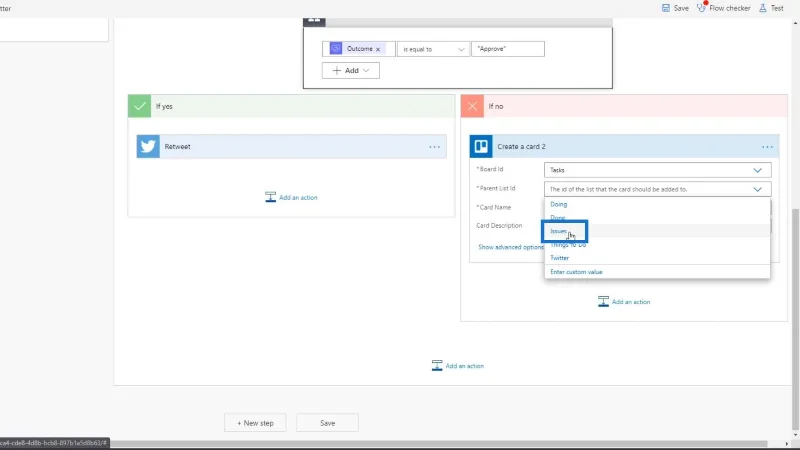800x450 pixels.
Task: Click the horizontal scrollbar at the bottom
Action: tap(439, 443)
